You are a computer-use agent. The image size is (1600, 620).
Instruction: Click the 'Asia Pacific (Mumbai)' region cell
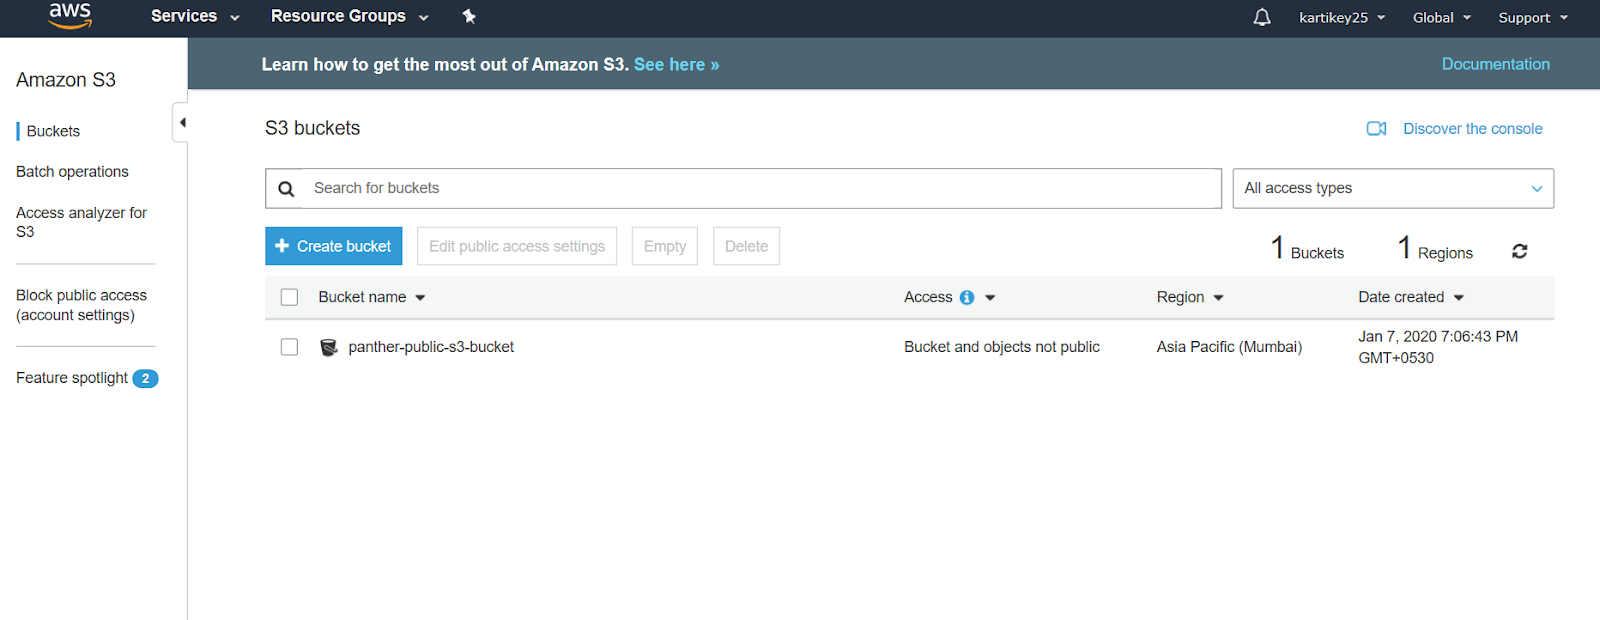click(1229, 347)
